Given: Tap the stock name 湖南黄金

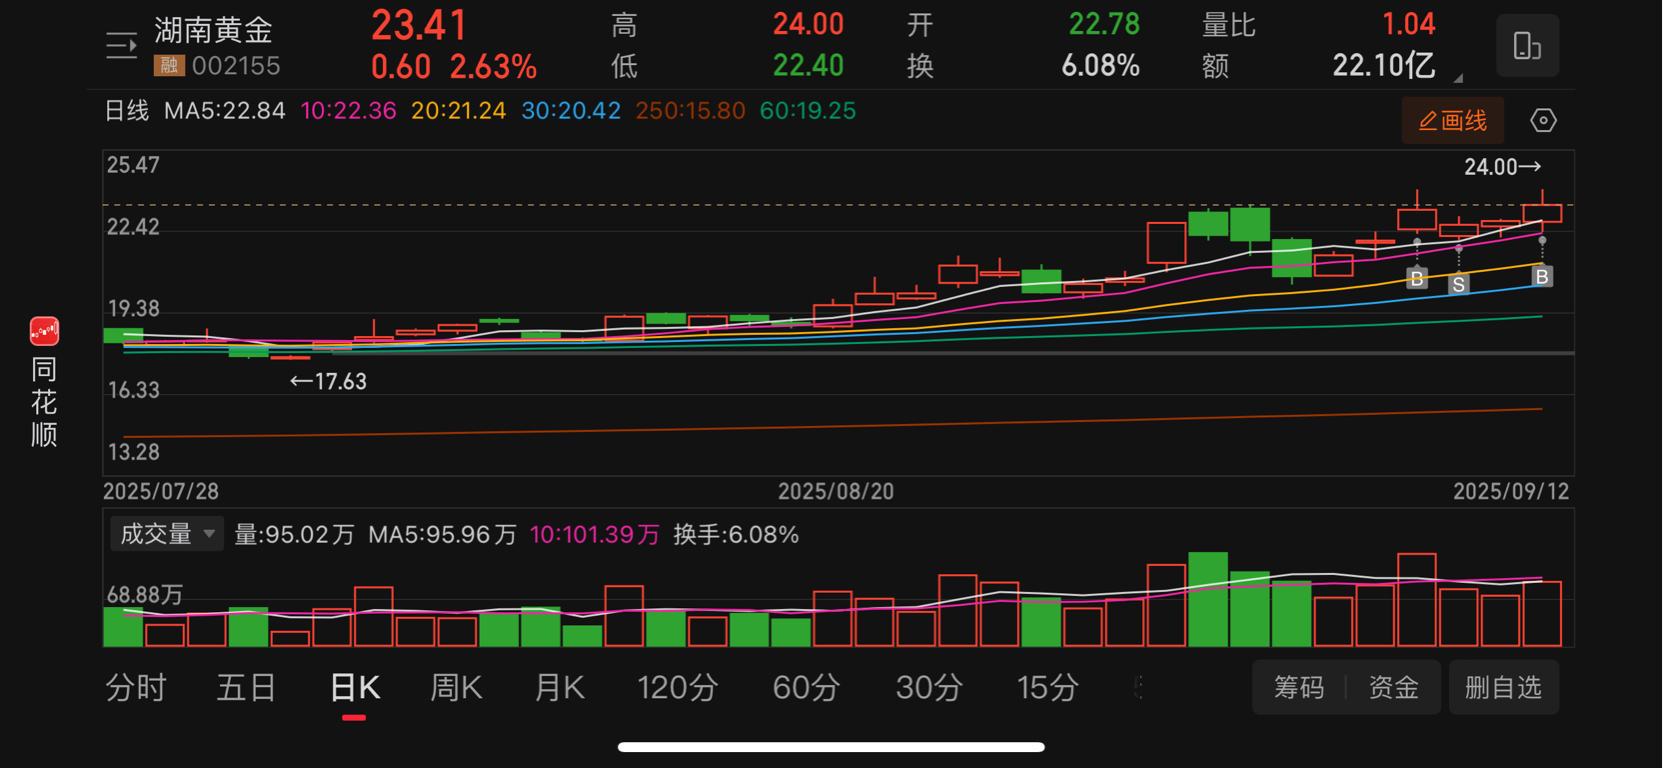Looking at the screenshot, I should [x=213, y=30].
